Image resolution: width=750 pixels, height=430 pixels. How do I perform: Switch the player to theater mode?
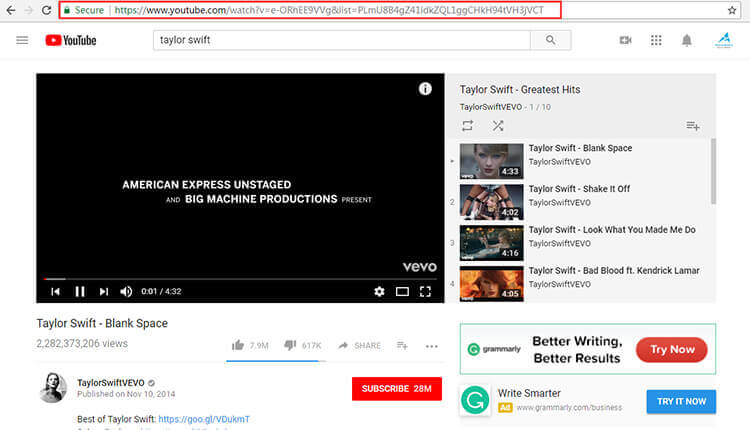click(x=402, y=291)
